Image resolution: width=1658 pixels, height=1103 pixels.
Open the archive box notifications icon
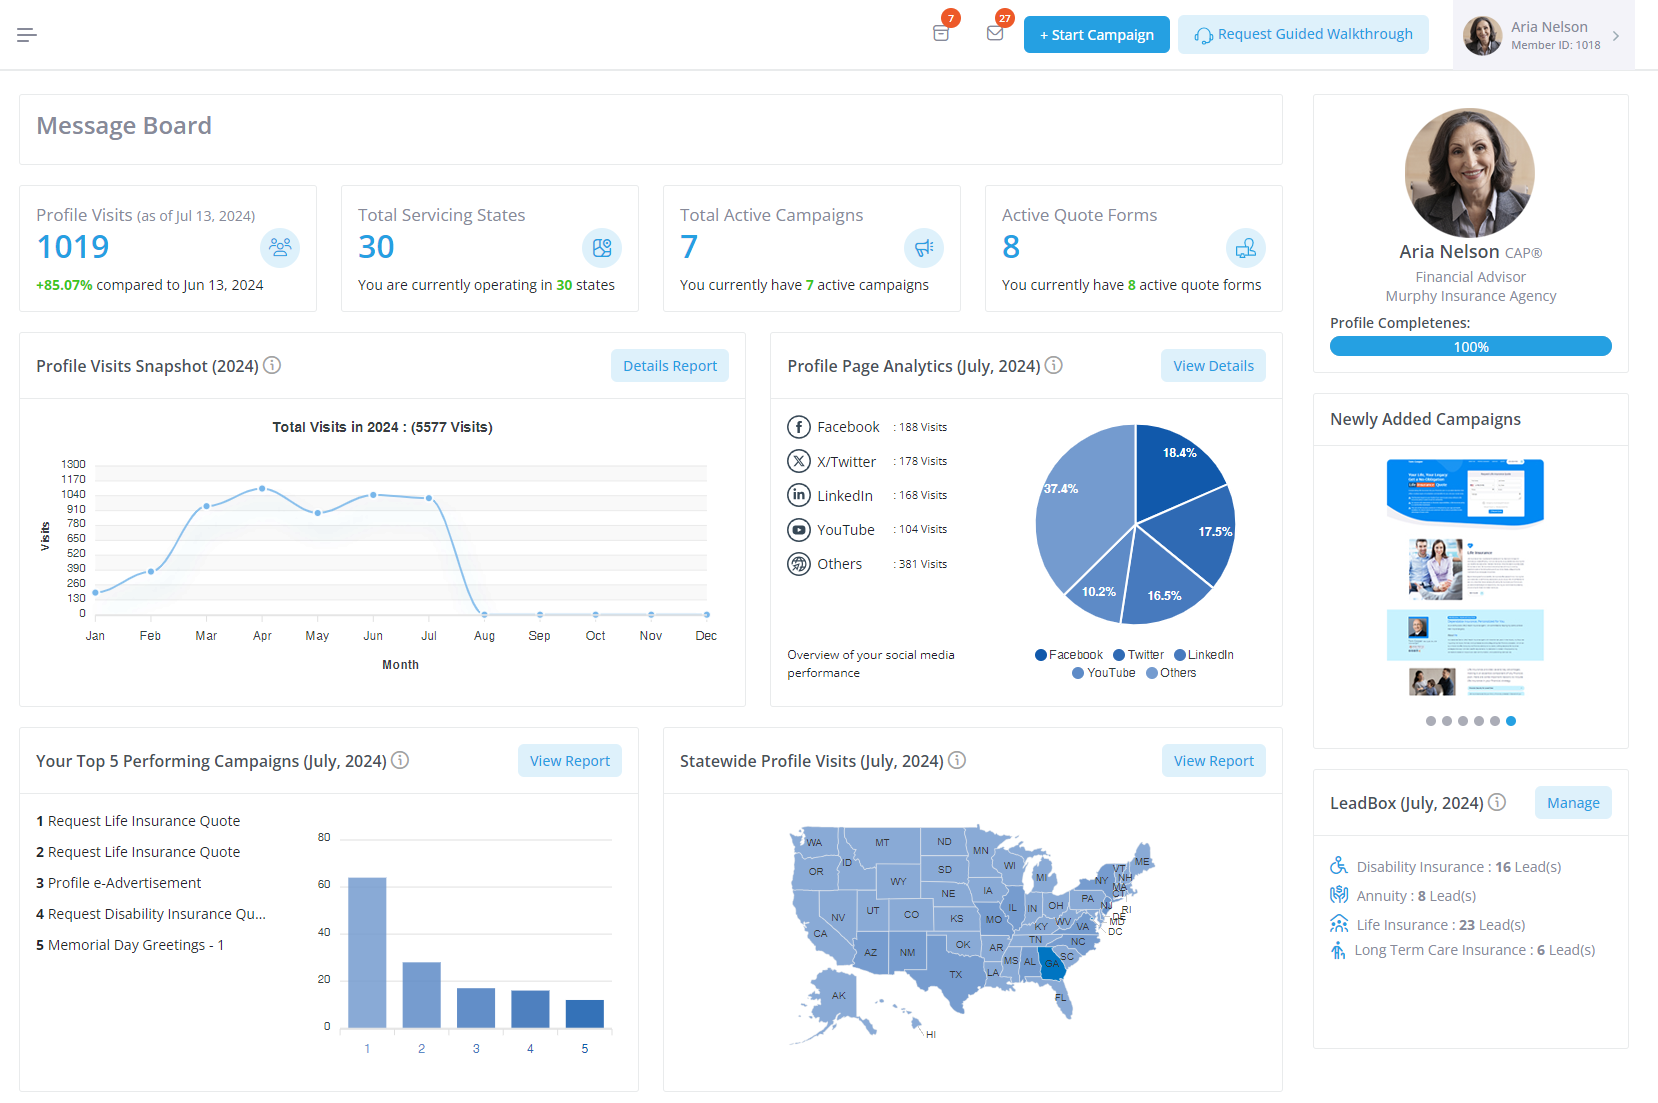click(941, 33)
